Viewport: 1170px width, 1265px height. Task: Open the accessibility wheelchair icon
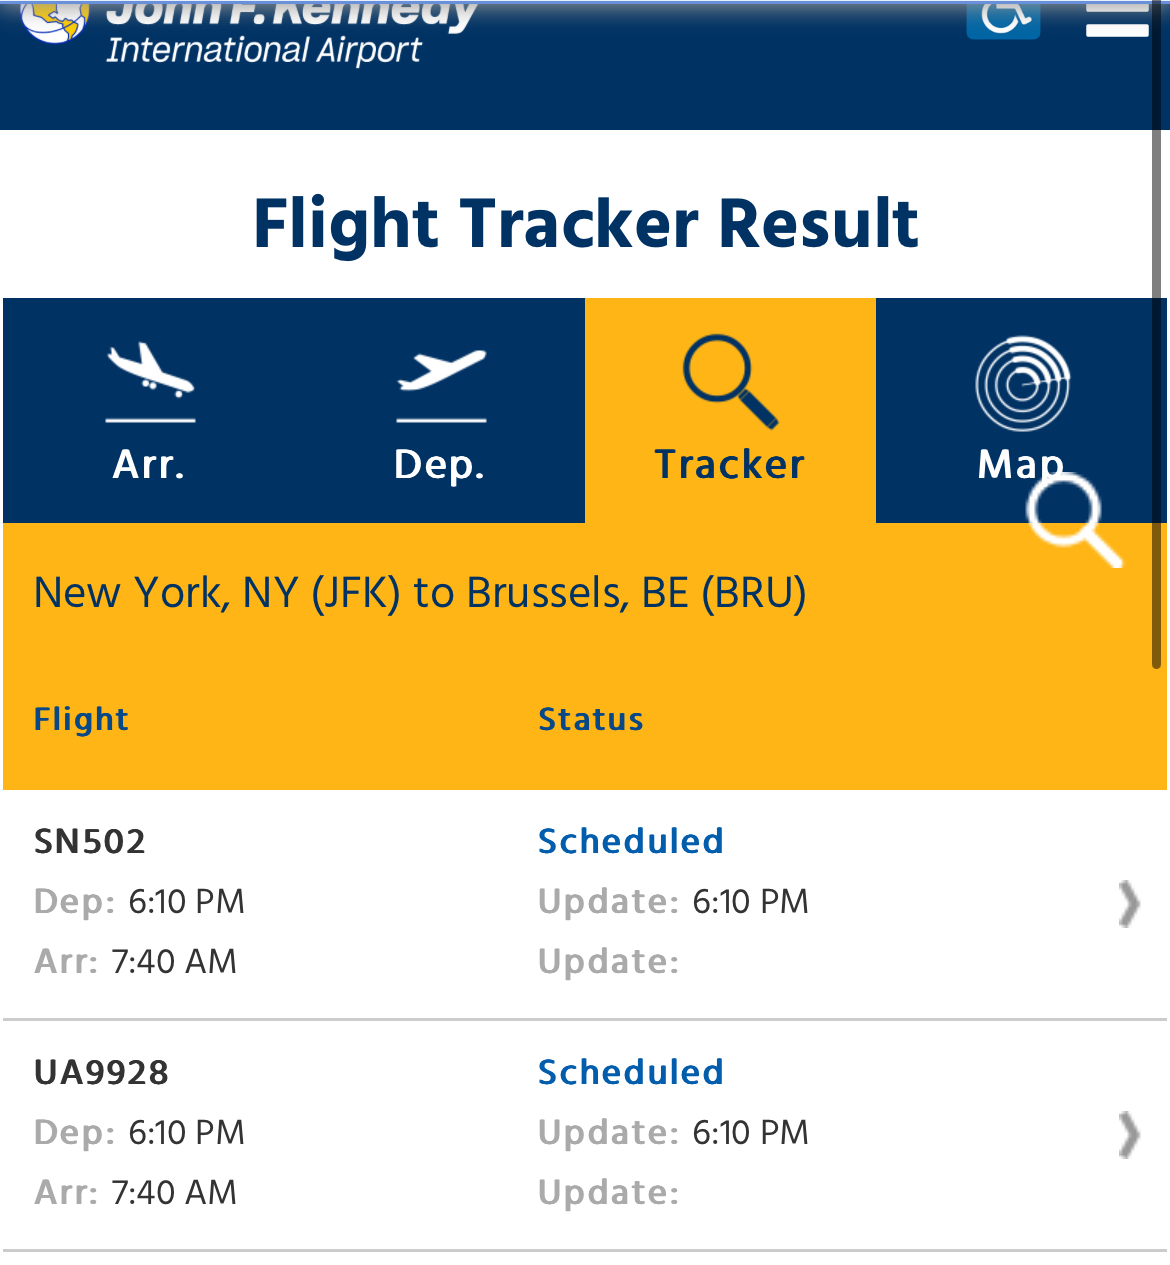pyautogui.click(x=1003, y=18)
